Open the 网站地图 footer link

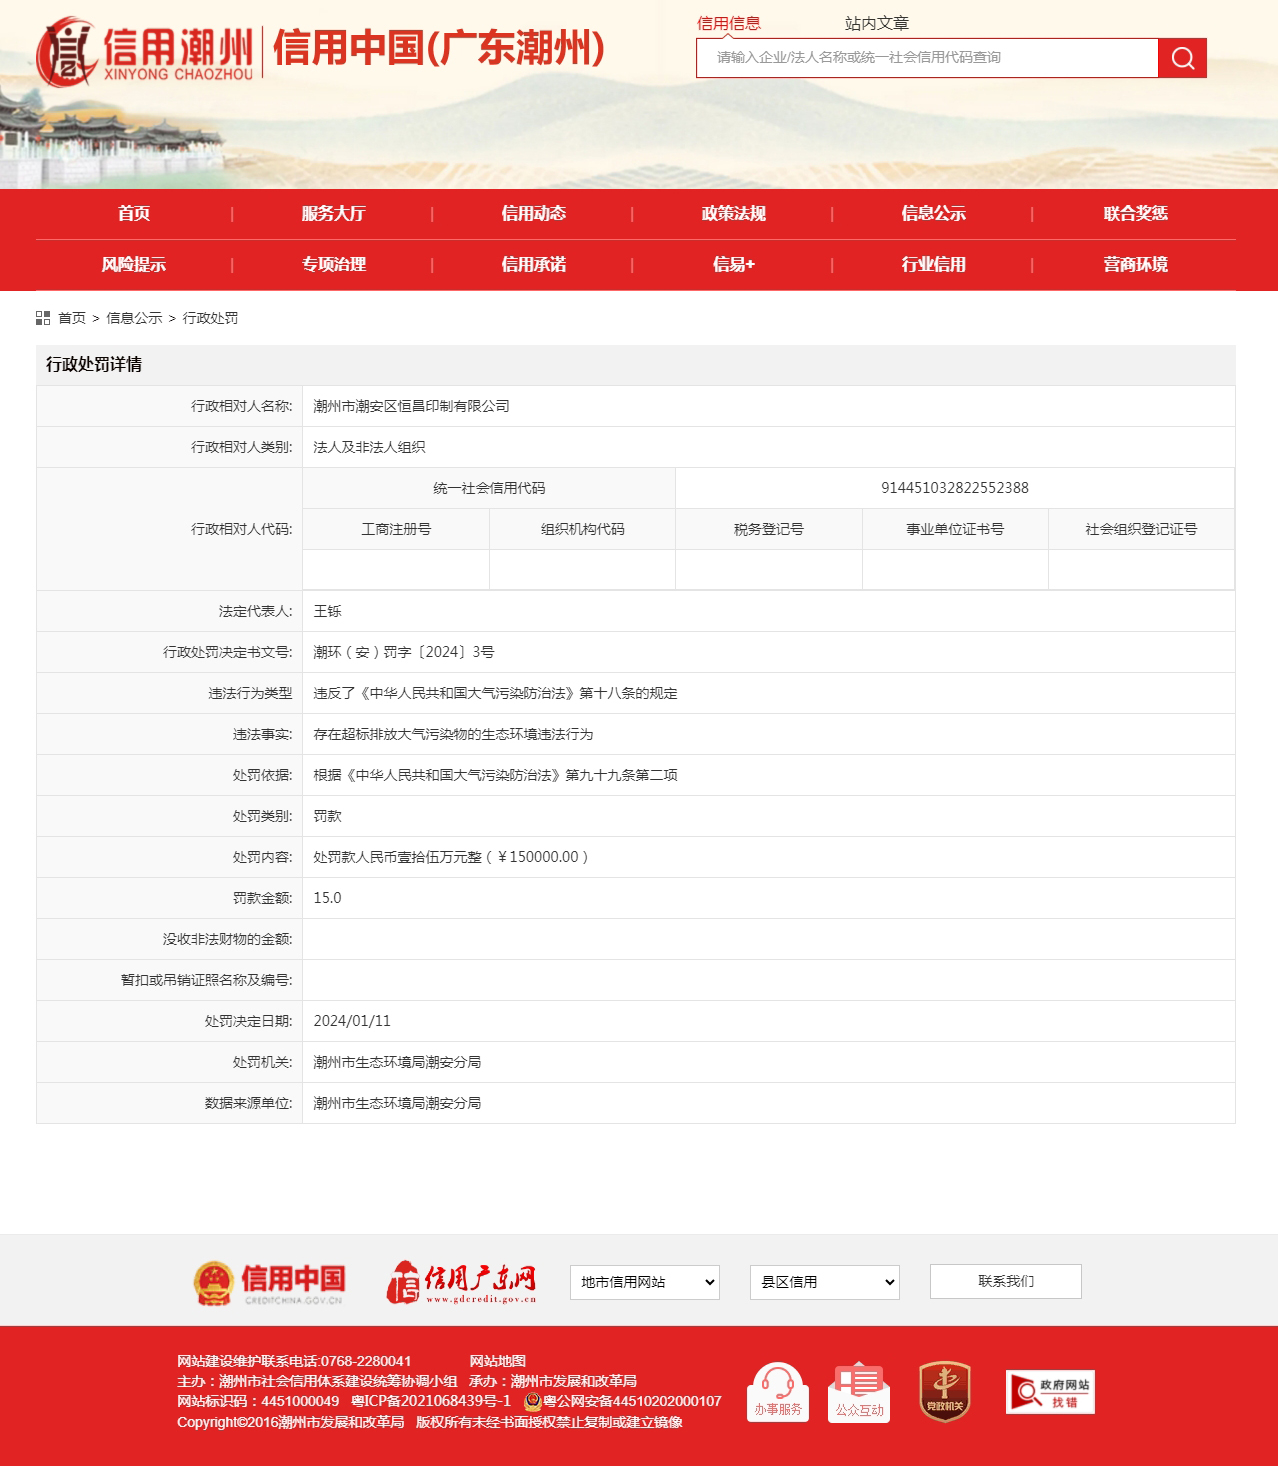pyautogui.click(x=498, y=1361)
